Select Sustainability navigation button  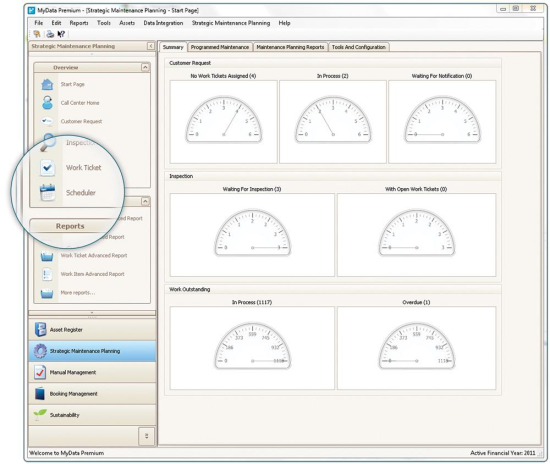click(x=92, y=415)
